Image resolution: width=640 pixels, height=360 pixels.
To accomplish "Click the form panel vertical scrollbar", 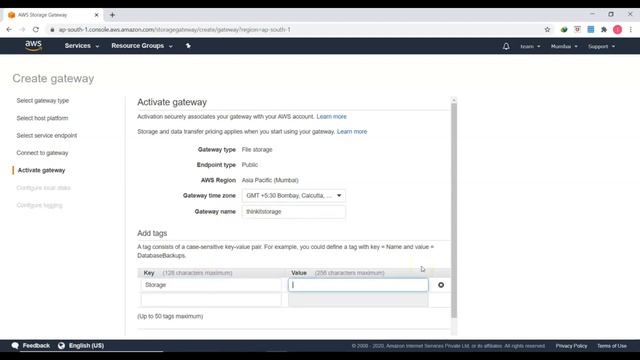I will 454,210.
